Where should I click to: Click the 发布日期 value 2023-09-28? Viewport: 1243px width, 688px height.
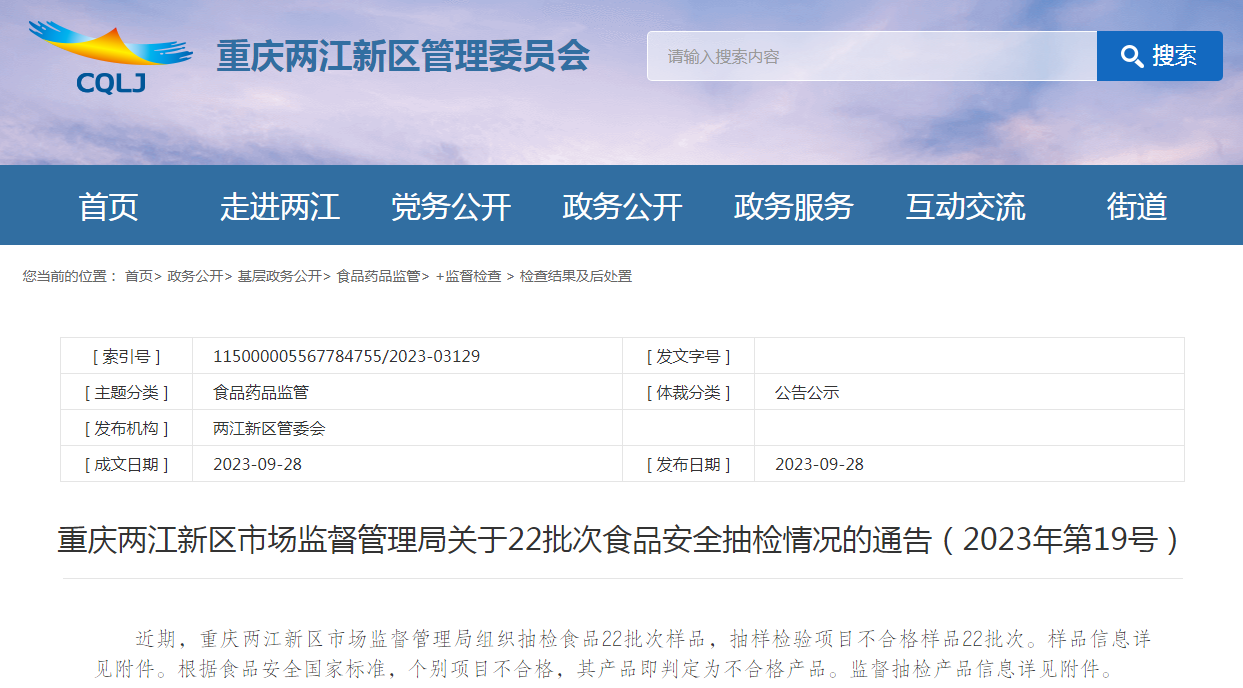click(819, 464)
